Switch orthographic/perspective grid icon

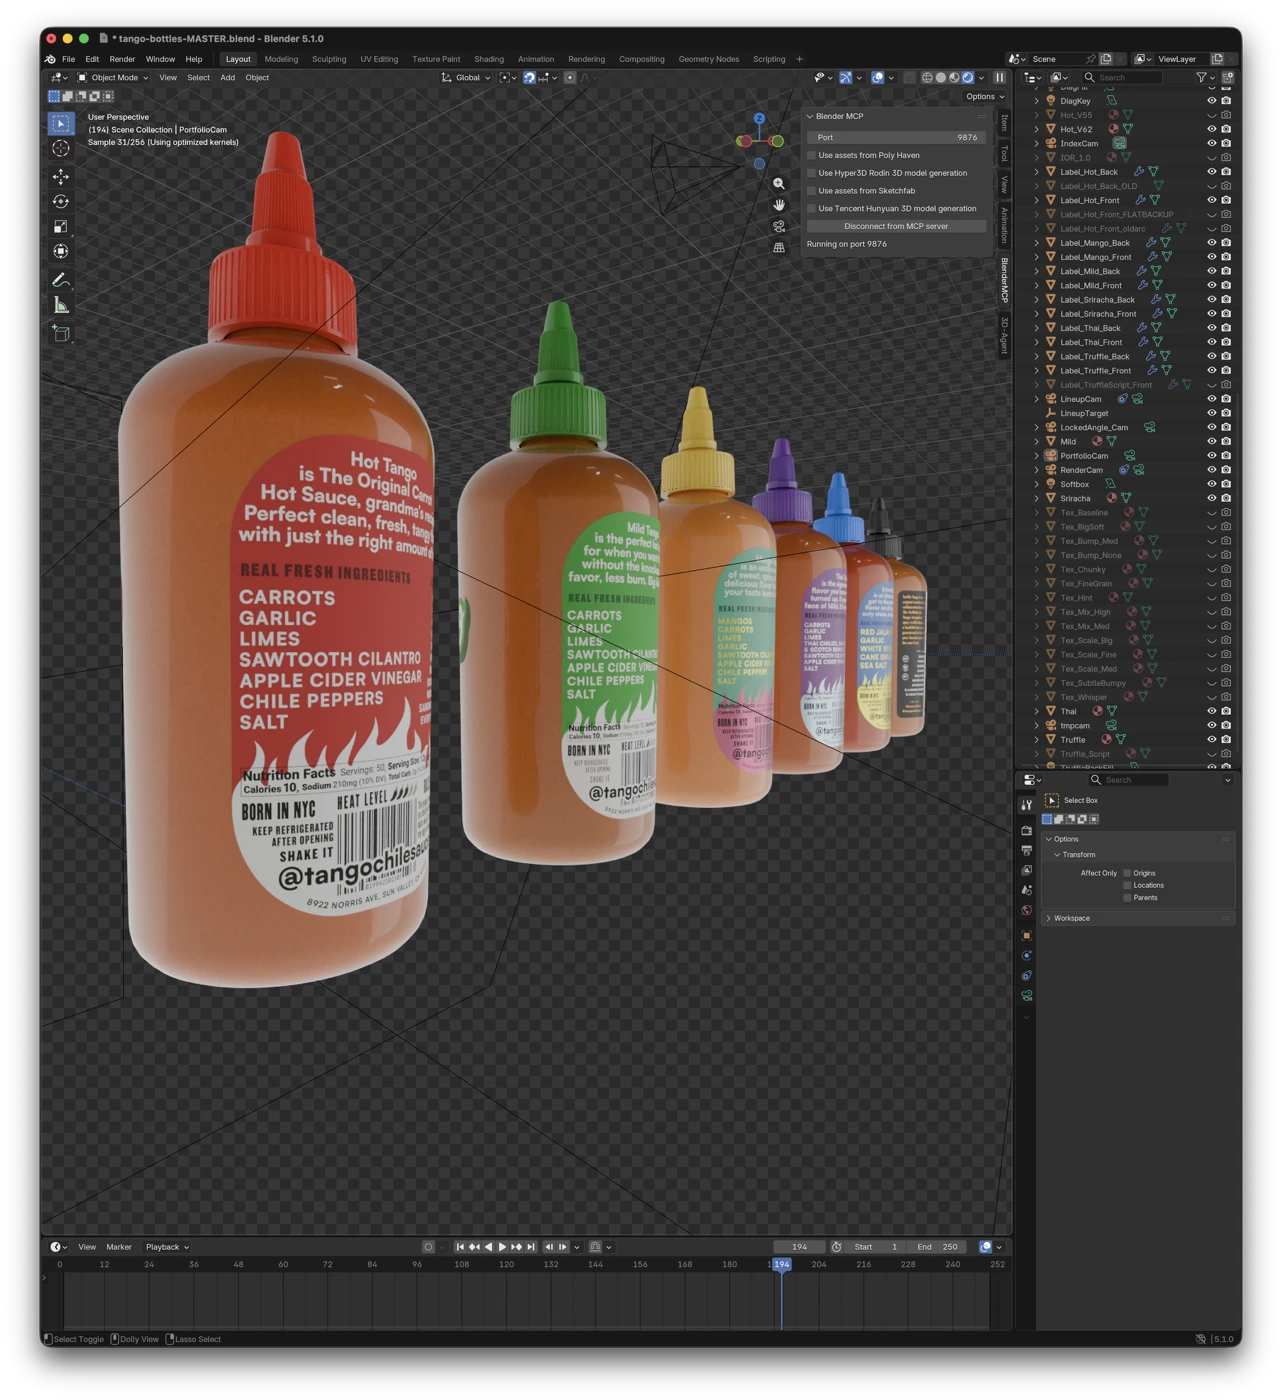779,247
